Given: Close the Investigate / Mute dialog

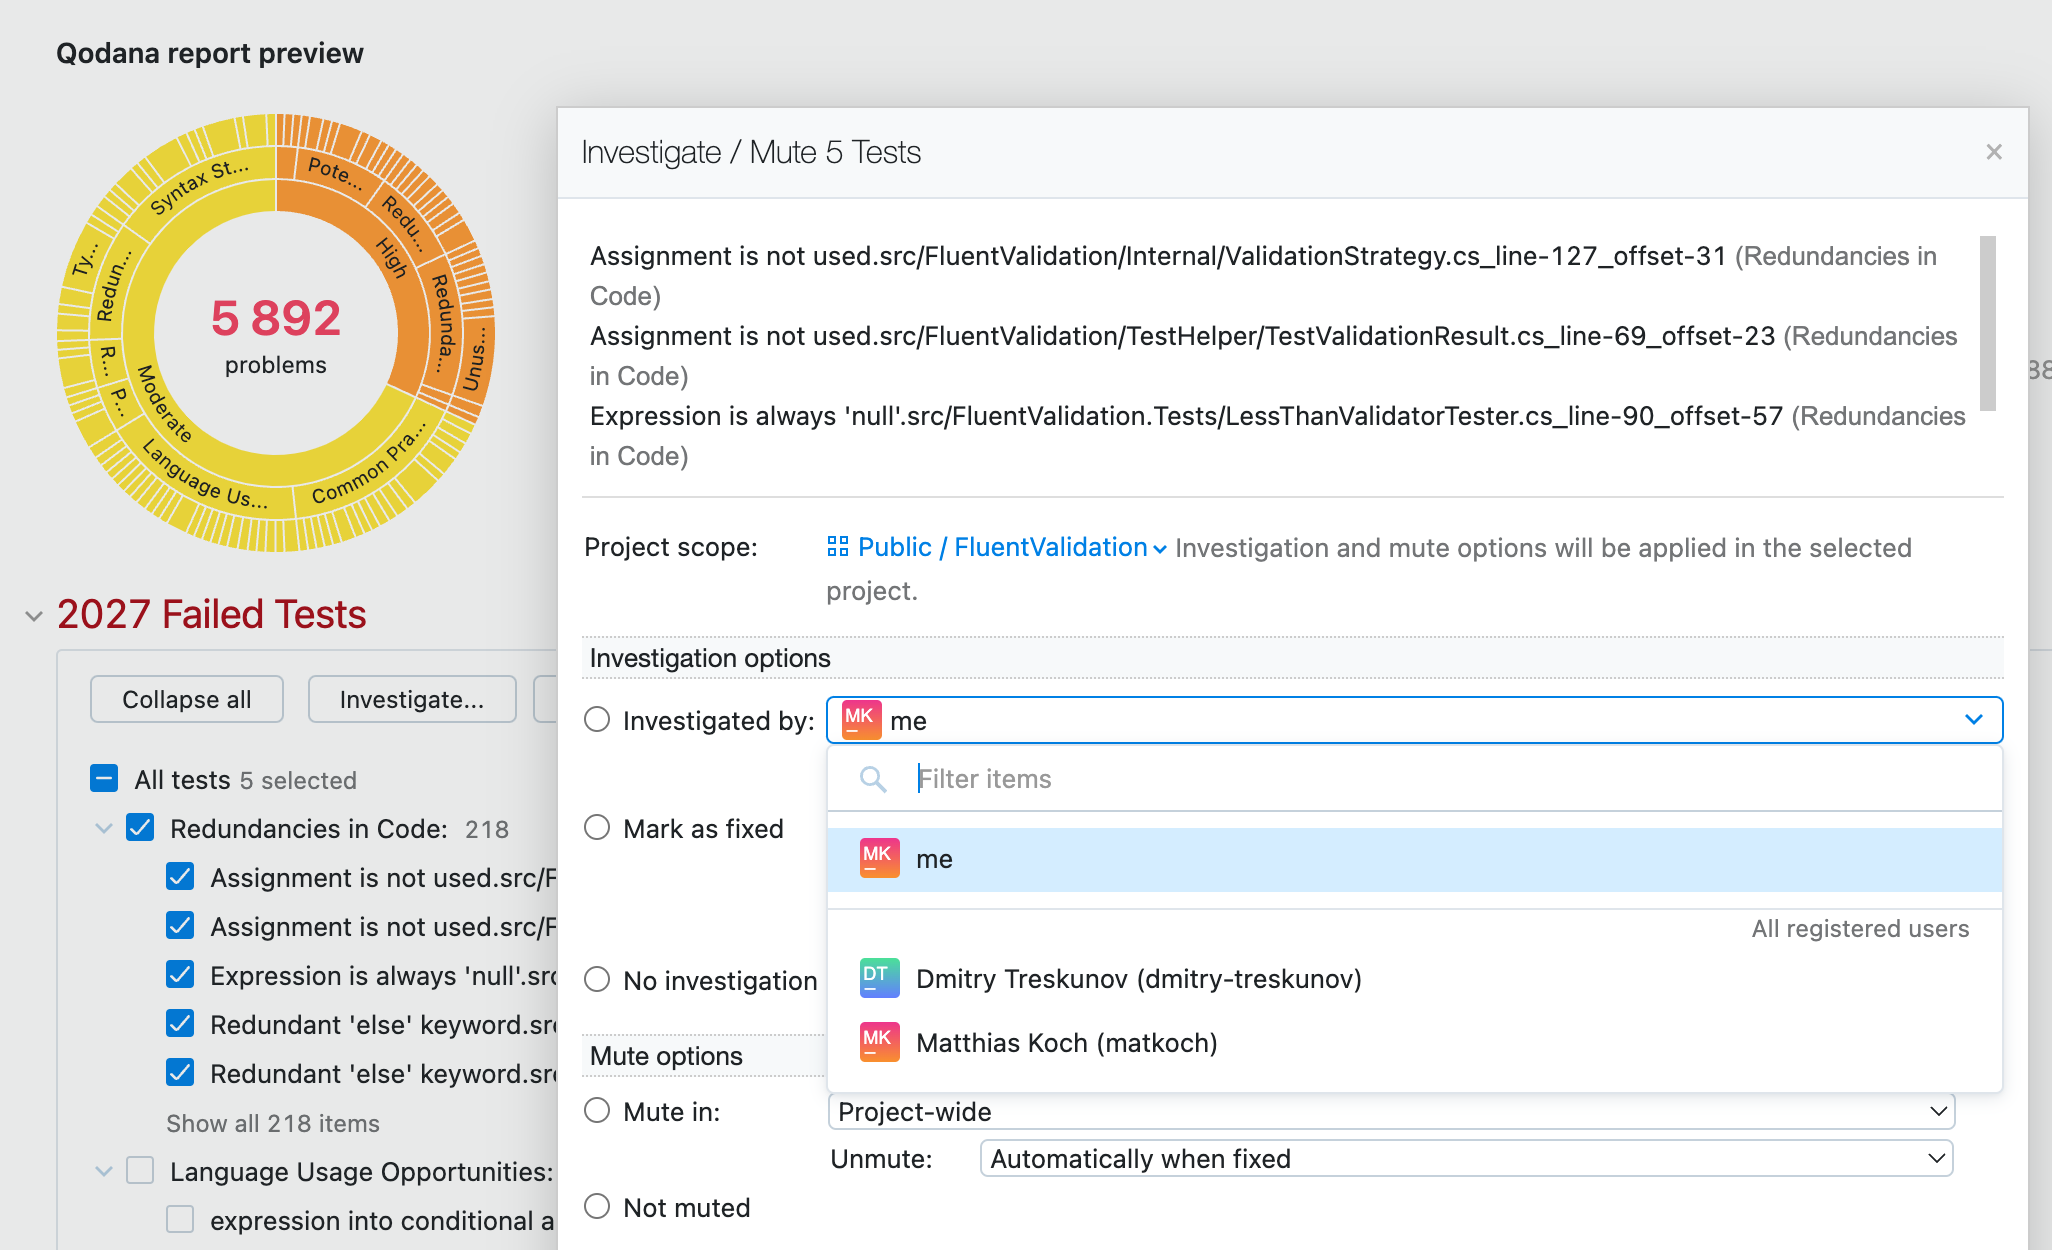Looking at the screenshot, I should [1993, 152].
